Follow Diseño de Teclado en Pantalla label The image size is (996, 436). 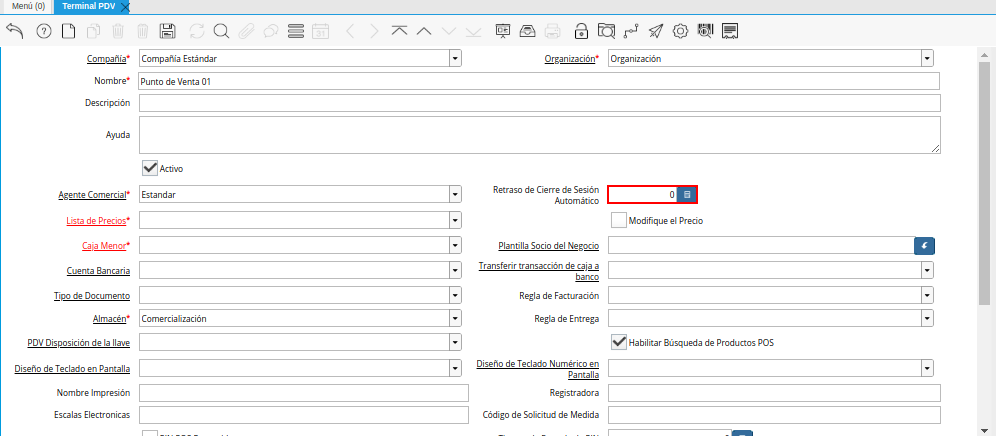coord(72,367)
